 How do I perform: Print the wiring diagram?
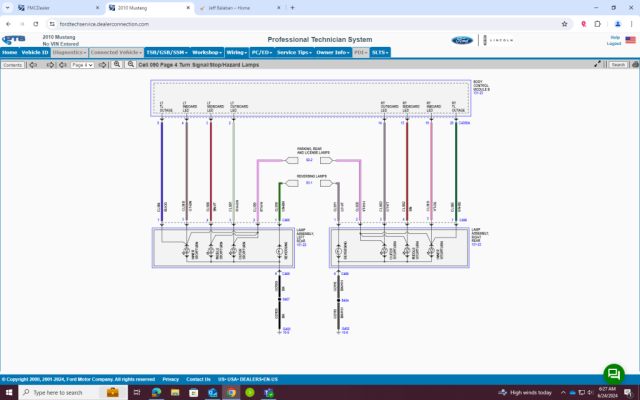point(635,64)
